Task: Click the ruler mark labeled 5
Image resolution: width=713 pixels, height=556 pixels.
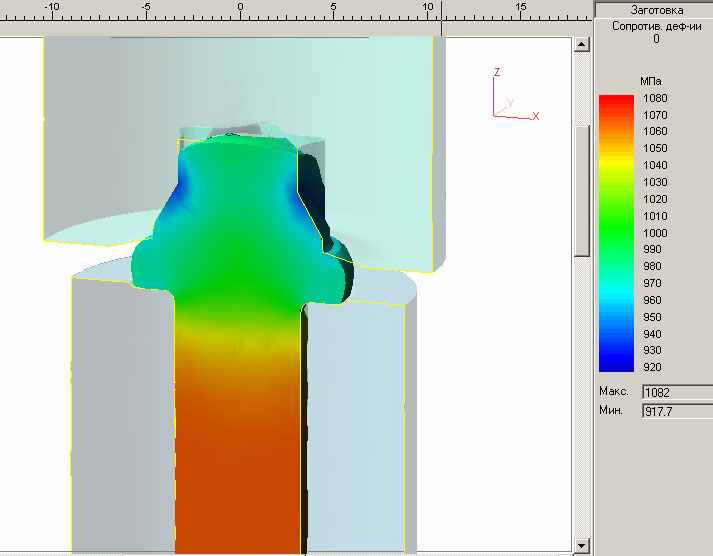Action: pyautogui.click(x=333, y=7)
